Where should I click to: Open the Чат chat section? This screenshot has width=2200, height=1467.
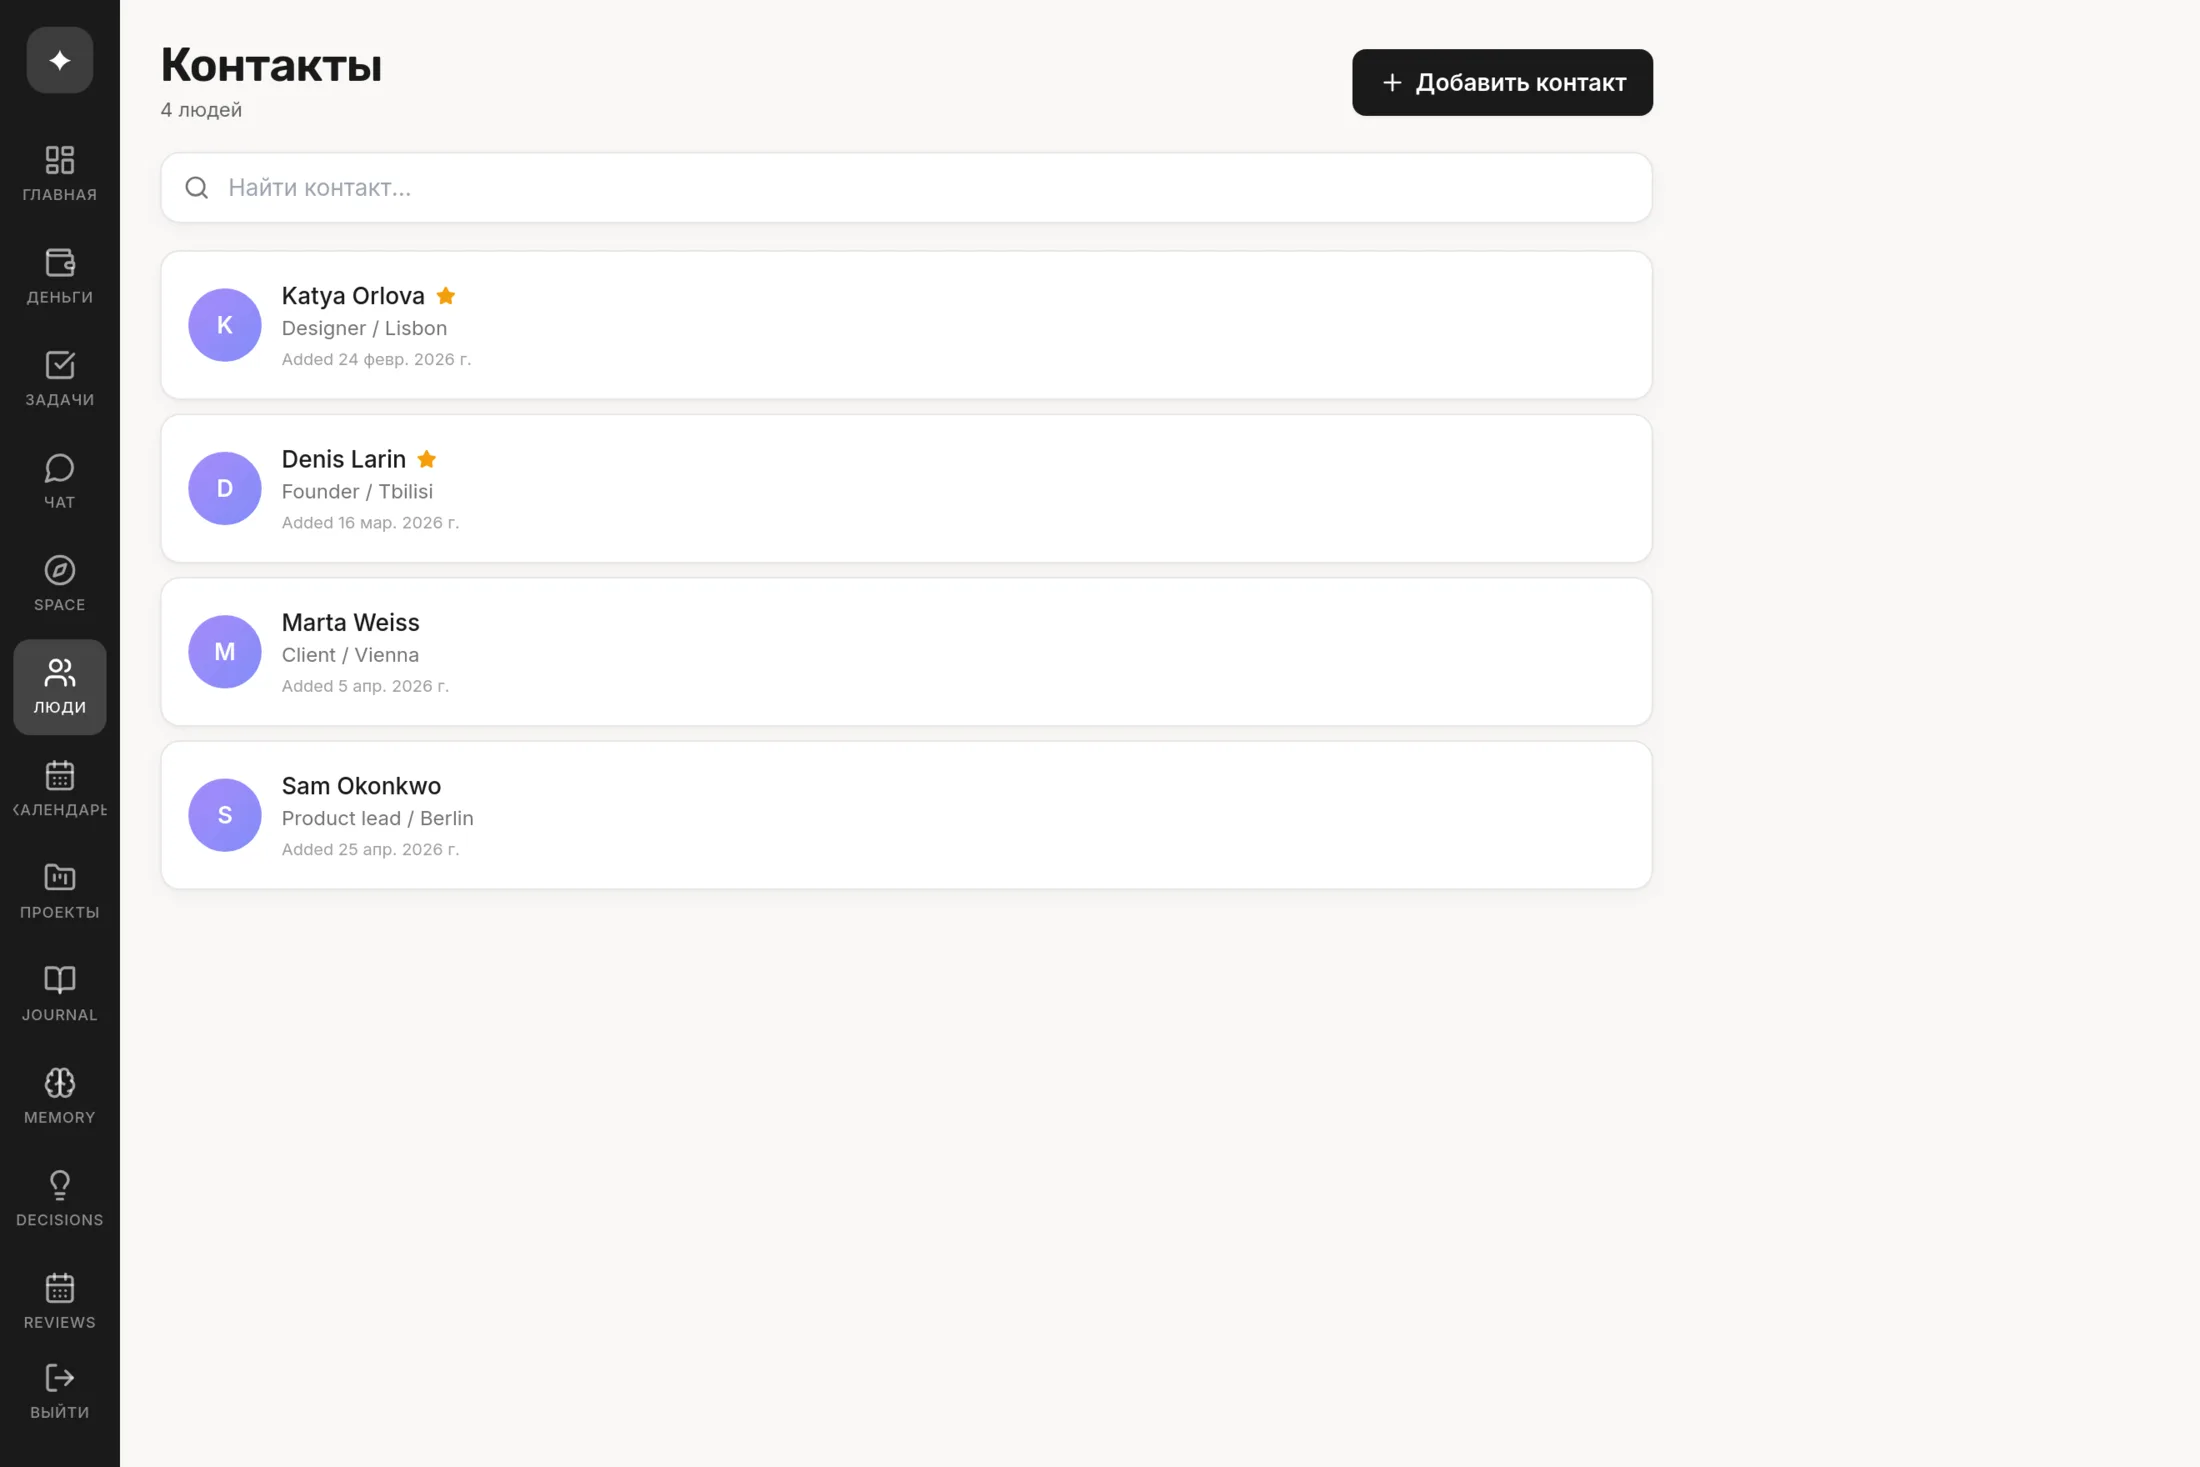click(60, 468)
